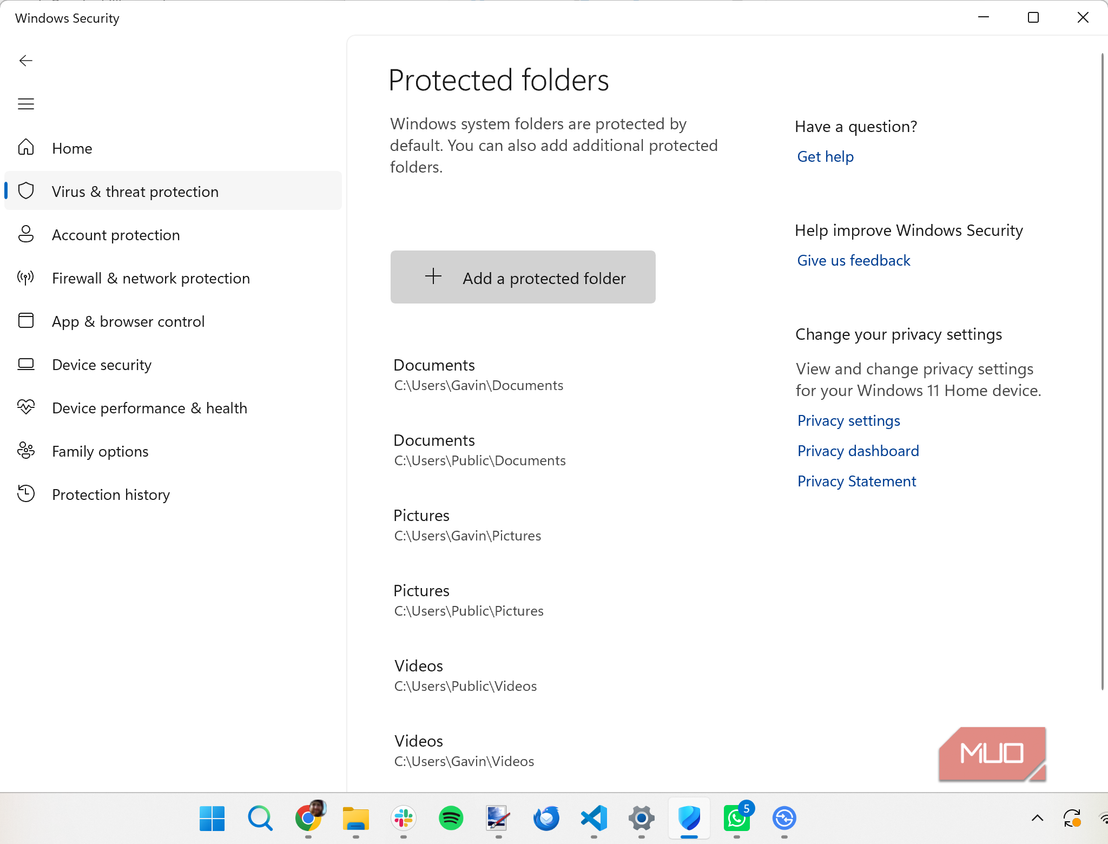
Task: Maximize the Windows Security window
Action: [x=1033, y=17]
